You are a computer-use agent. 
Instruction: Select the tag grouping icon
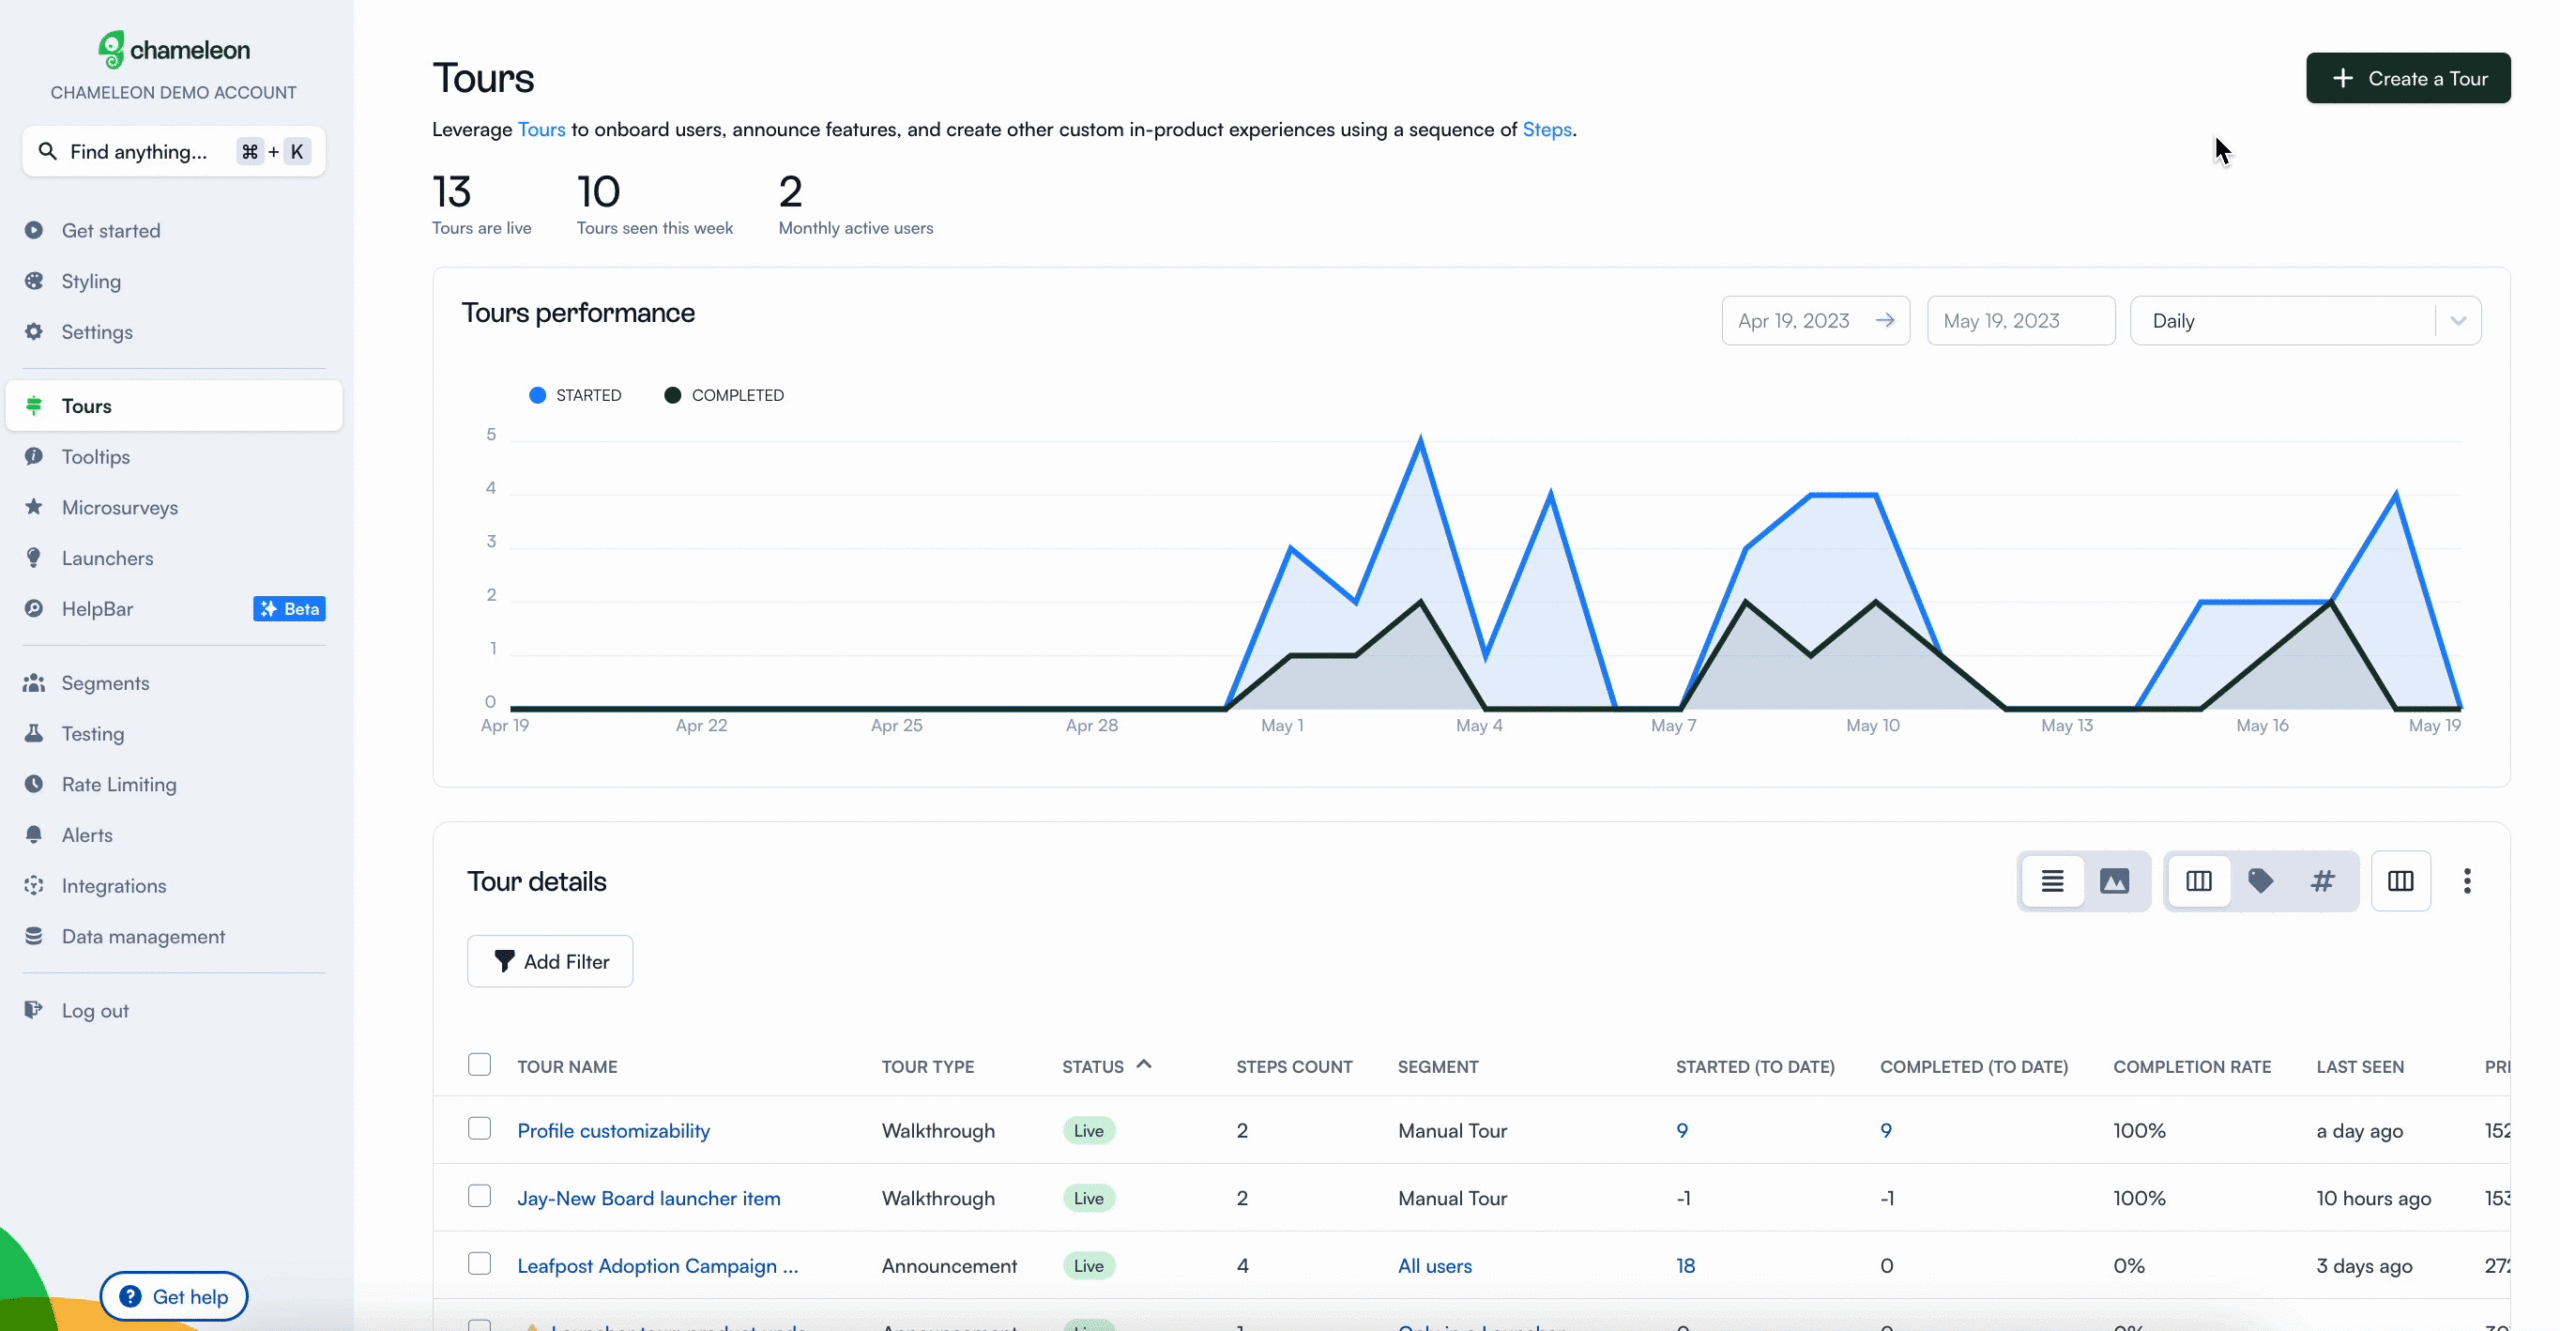pyautogui.click(x=2260, y=881)
